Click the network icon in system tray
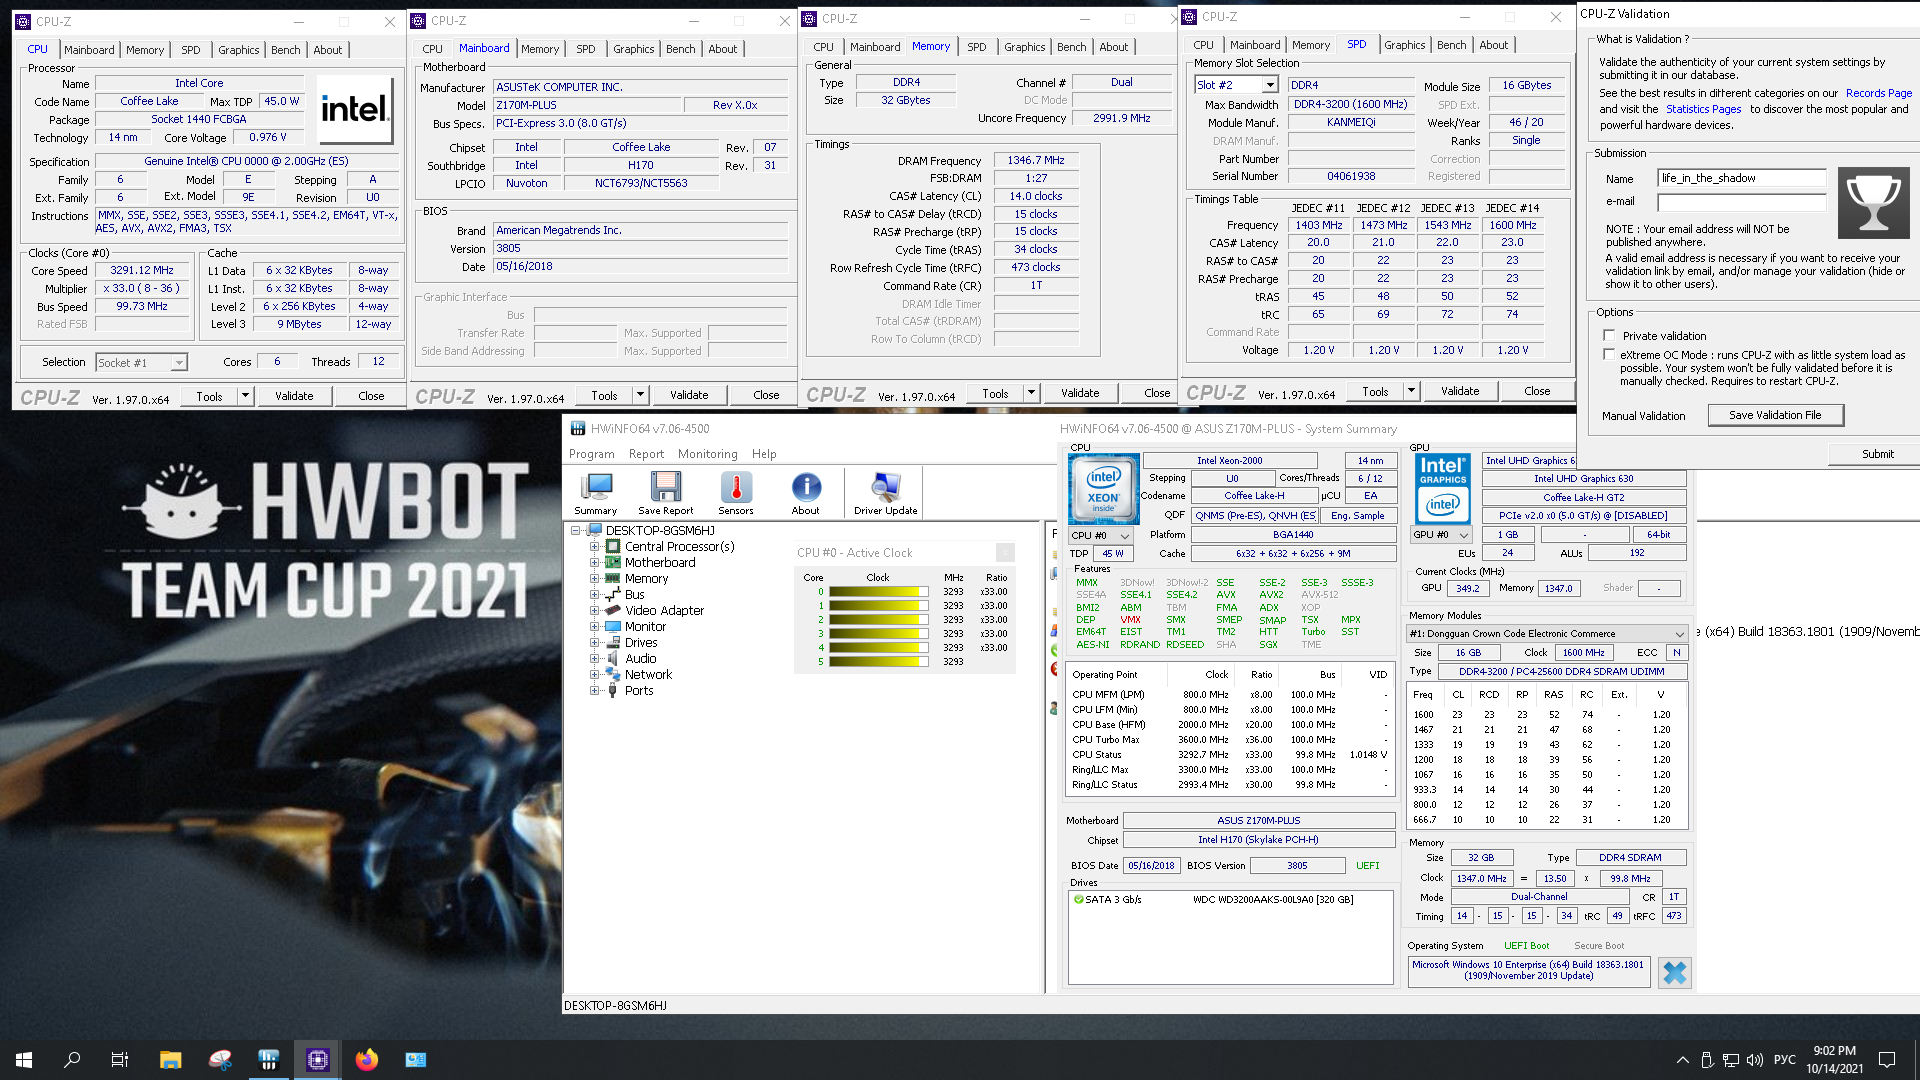 (x=1731, y=1060)
